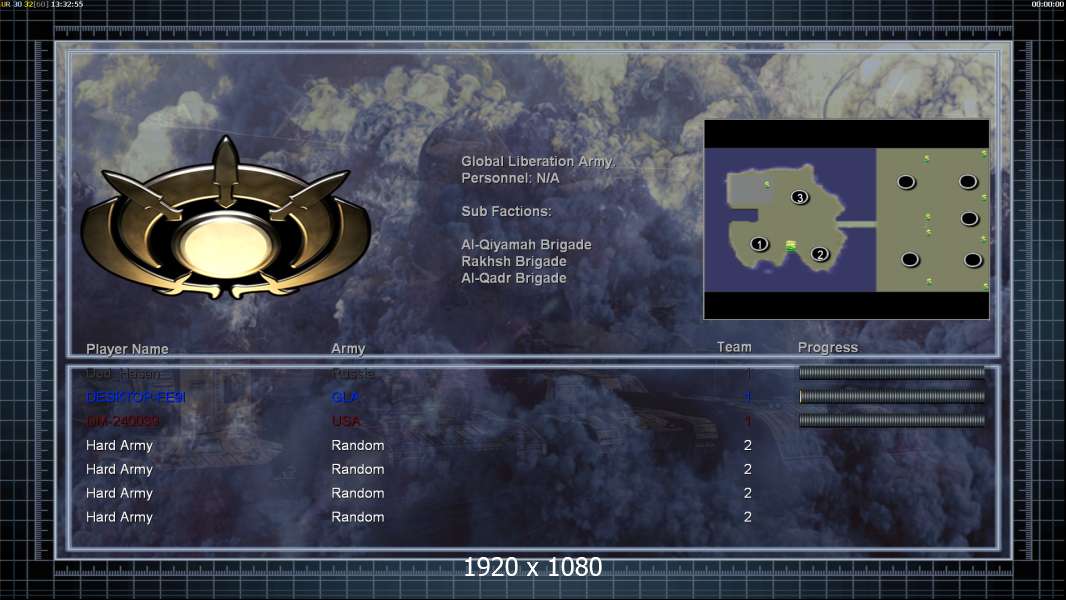This screenshot has width=1066, height=600.
Task: Select the blue GLA army entry
Action: (345, 398)
